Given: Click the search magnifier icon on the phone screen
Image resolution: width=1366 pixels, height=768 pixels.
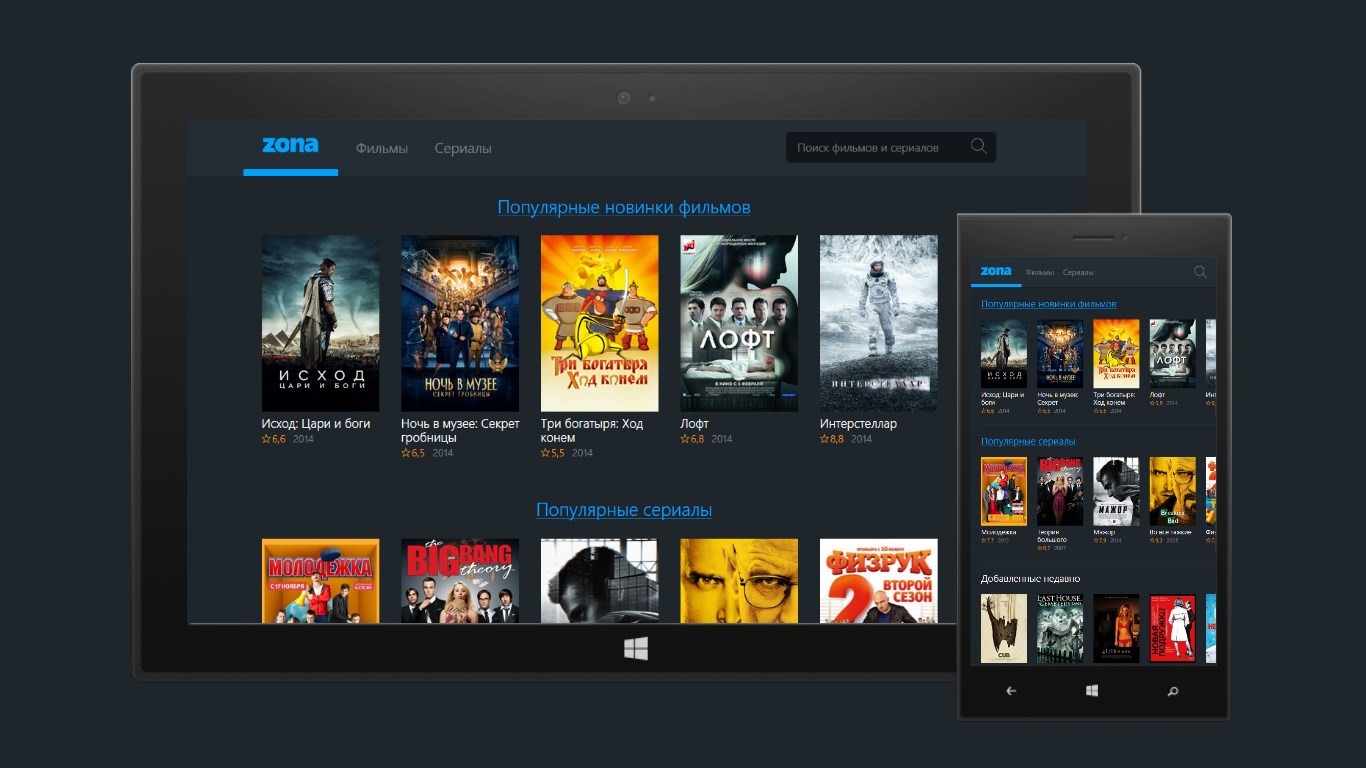Looking at the screenshot, I should (x=1199, y=271).
